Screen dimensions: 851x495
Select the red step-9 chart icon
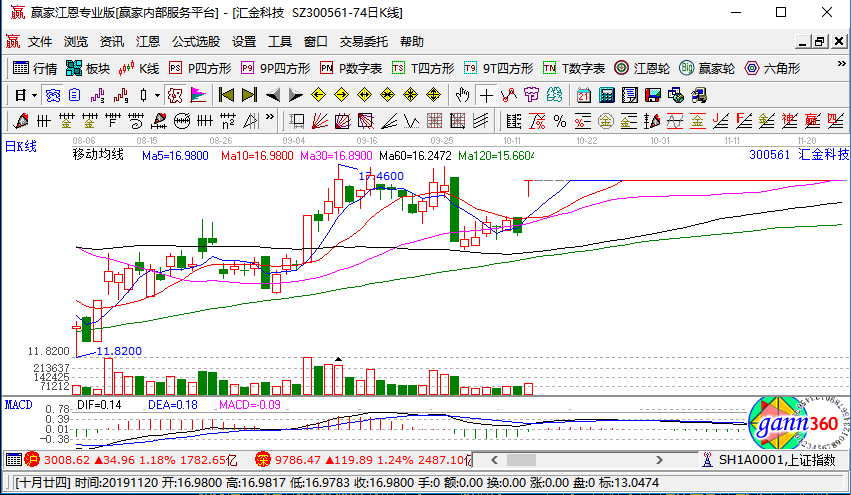(120, 96)
